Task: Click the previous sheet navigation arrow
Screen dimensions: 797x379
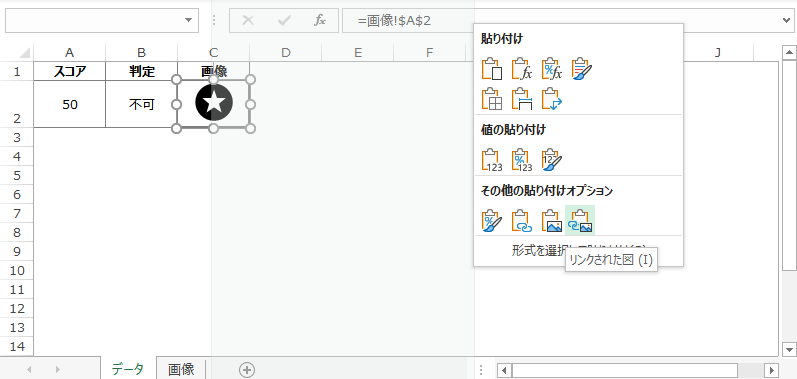Action: click(29, 369)
